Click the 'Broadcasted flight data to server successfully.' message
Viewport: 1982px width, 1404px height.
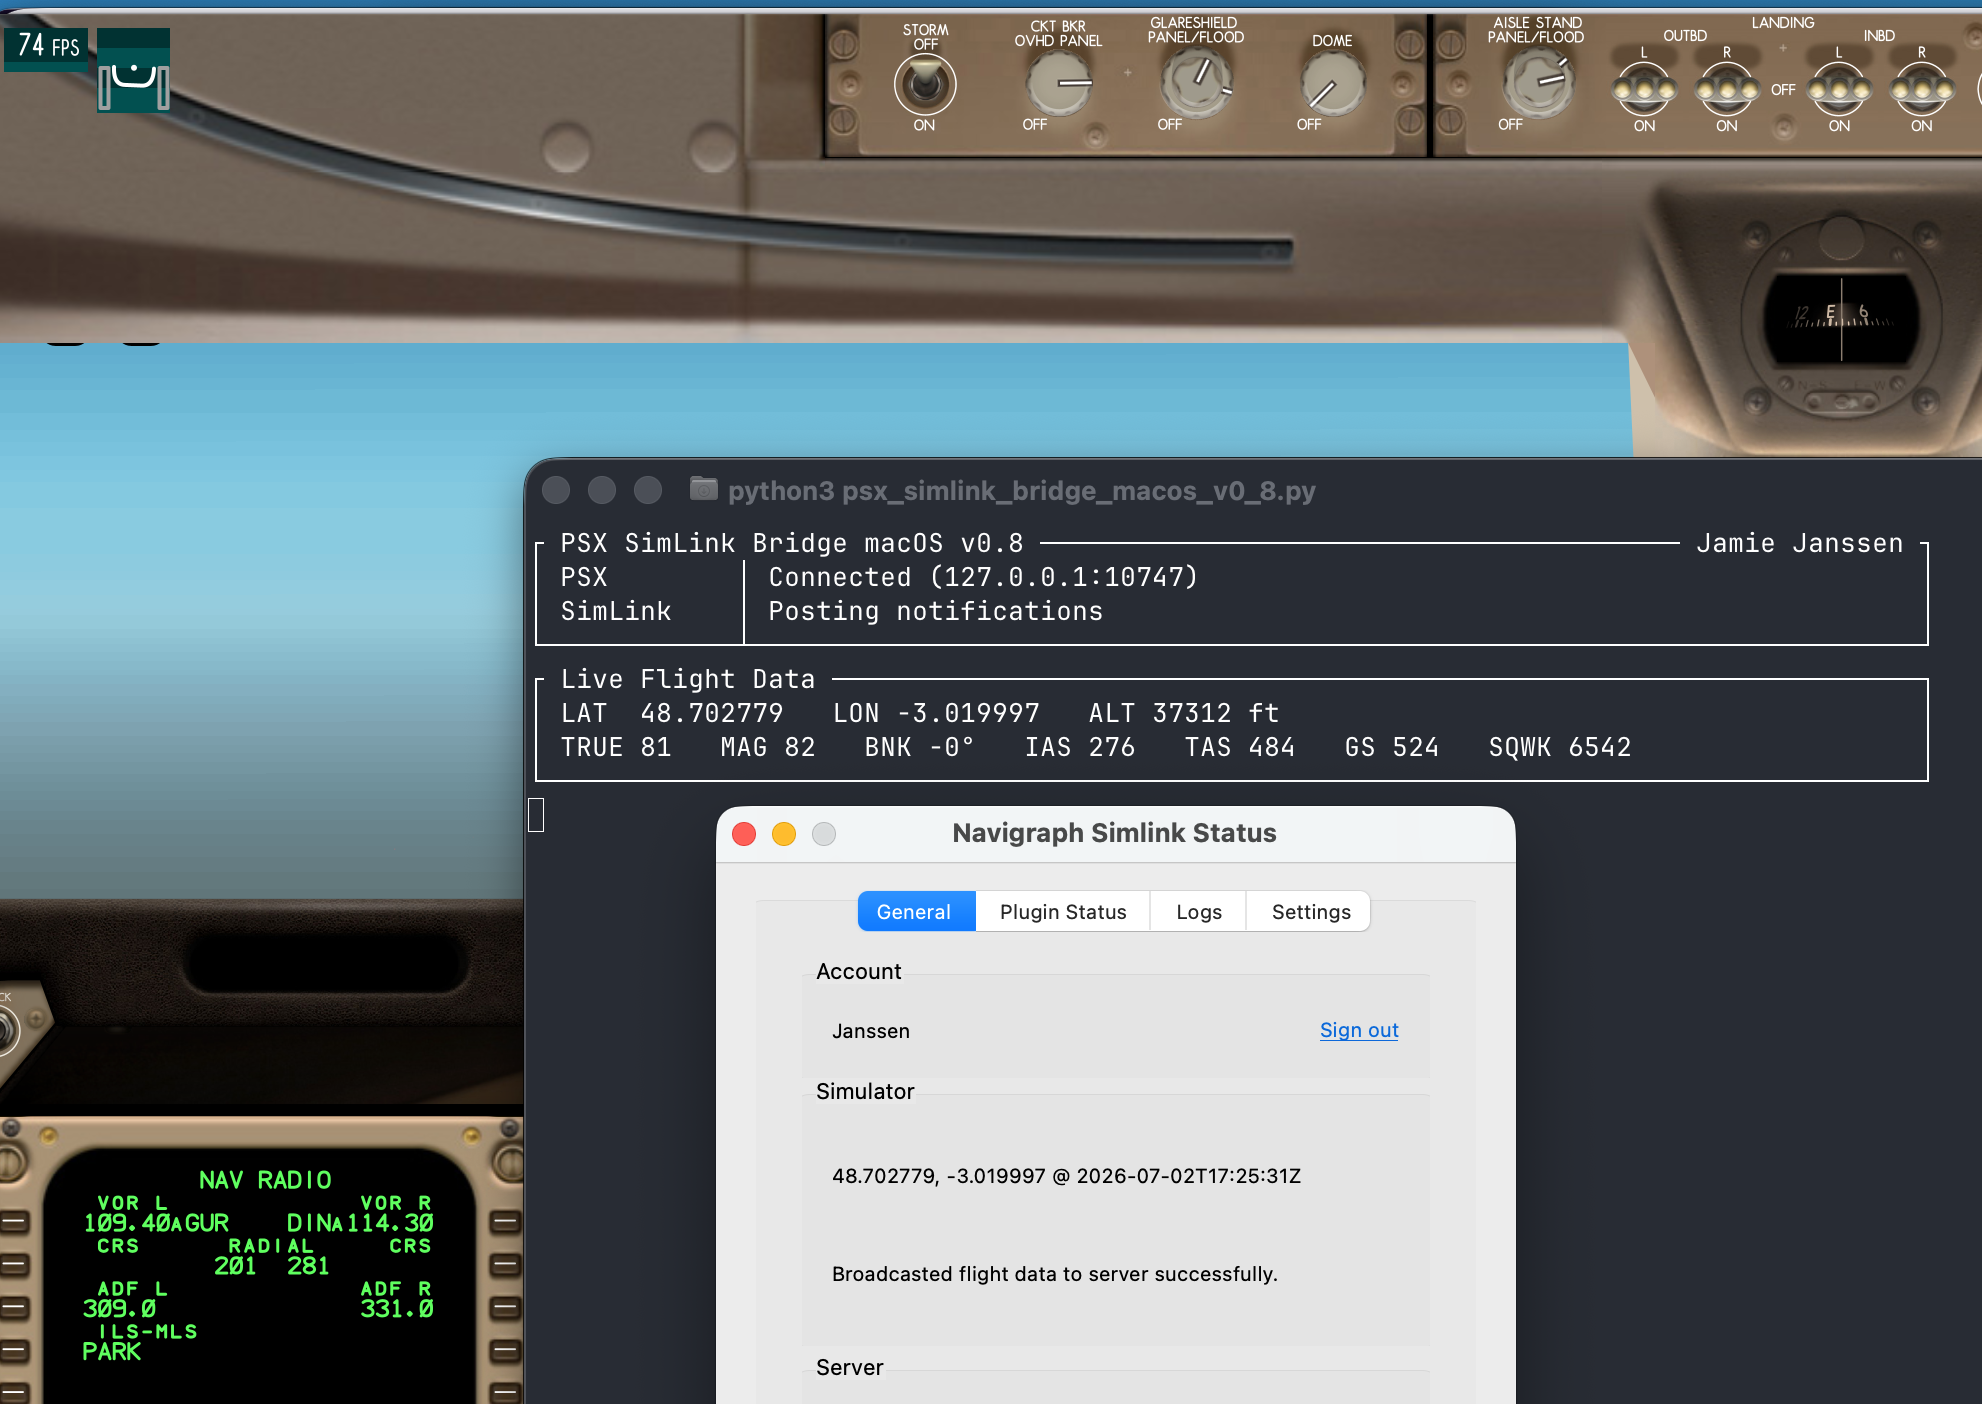coord(1055,1274)
